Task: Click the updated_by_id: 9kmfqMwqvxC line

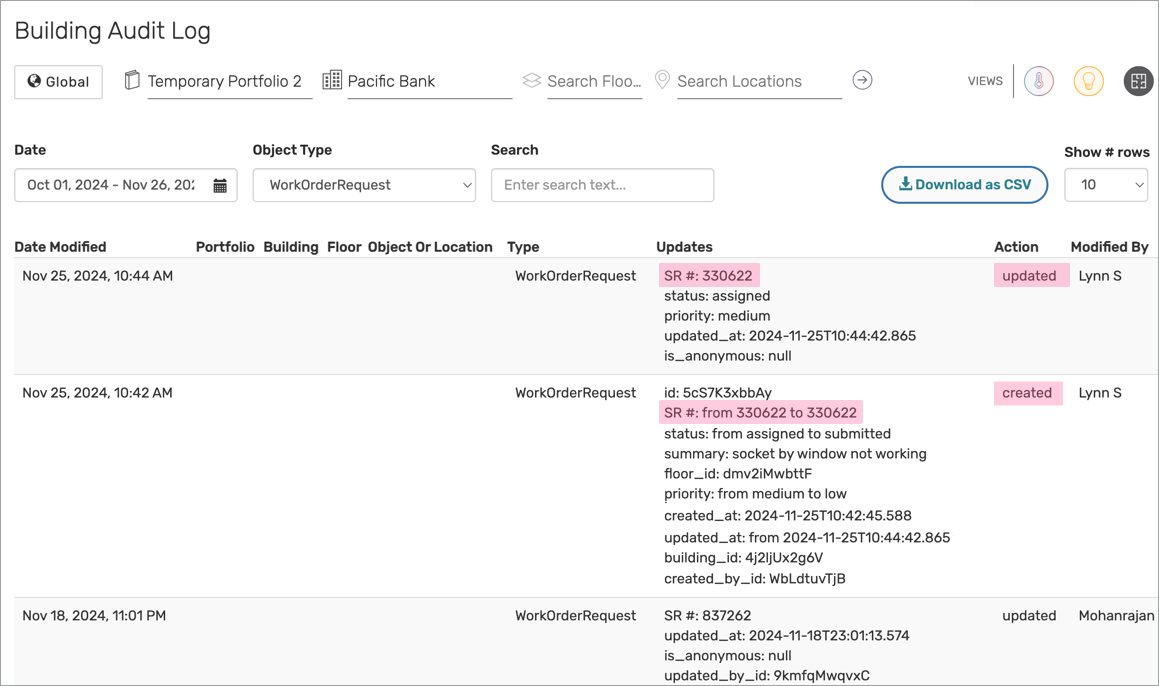Action: tap(767, 675)
